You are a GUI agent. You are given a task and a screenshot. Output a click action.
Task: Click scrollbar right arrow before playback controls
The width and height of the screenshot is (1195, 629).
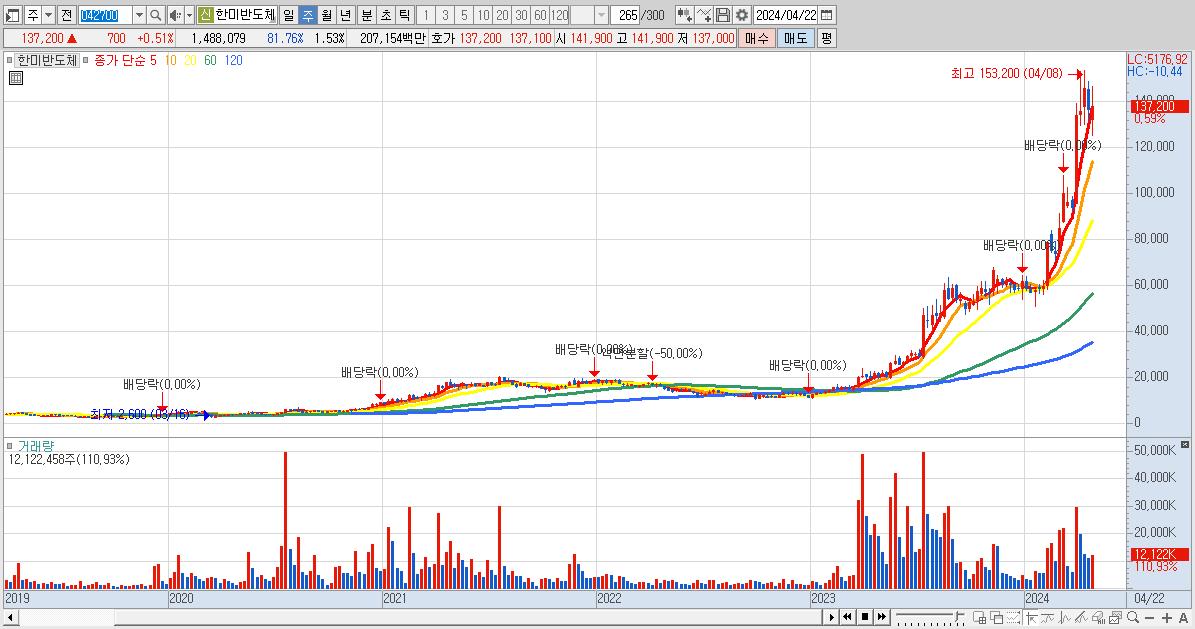coord(832,617)
